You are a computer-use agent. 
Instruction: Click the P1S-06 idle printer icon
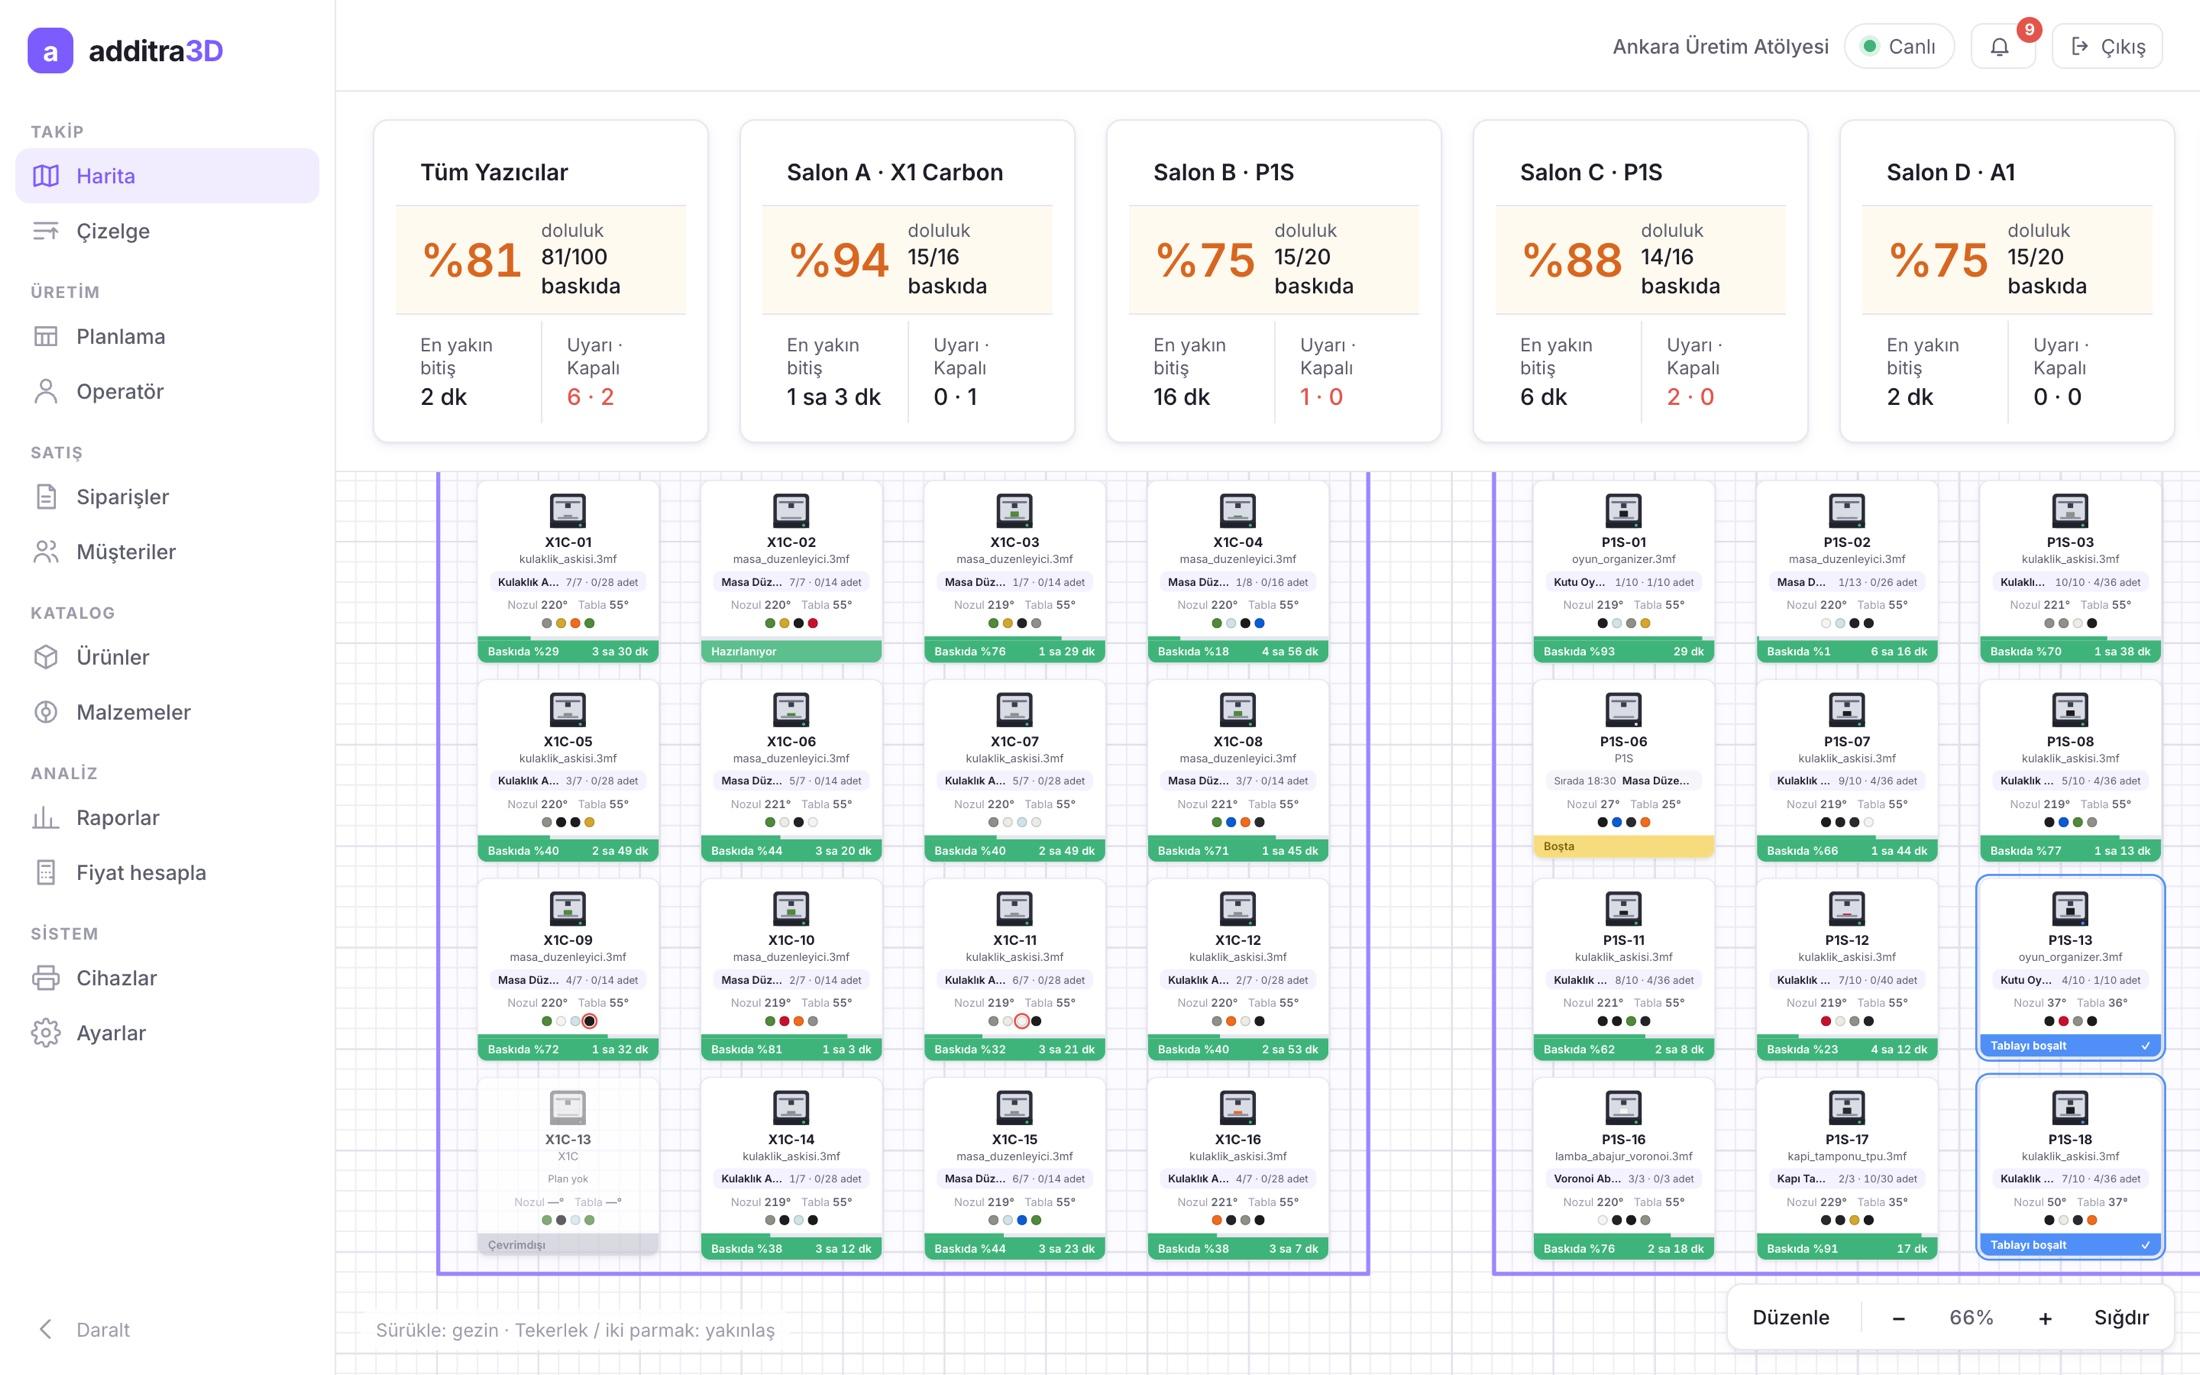click(1623, 709)
